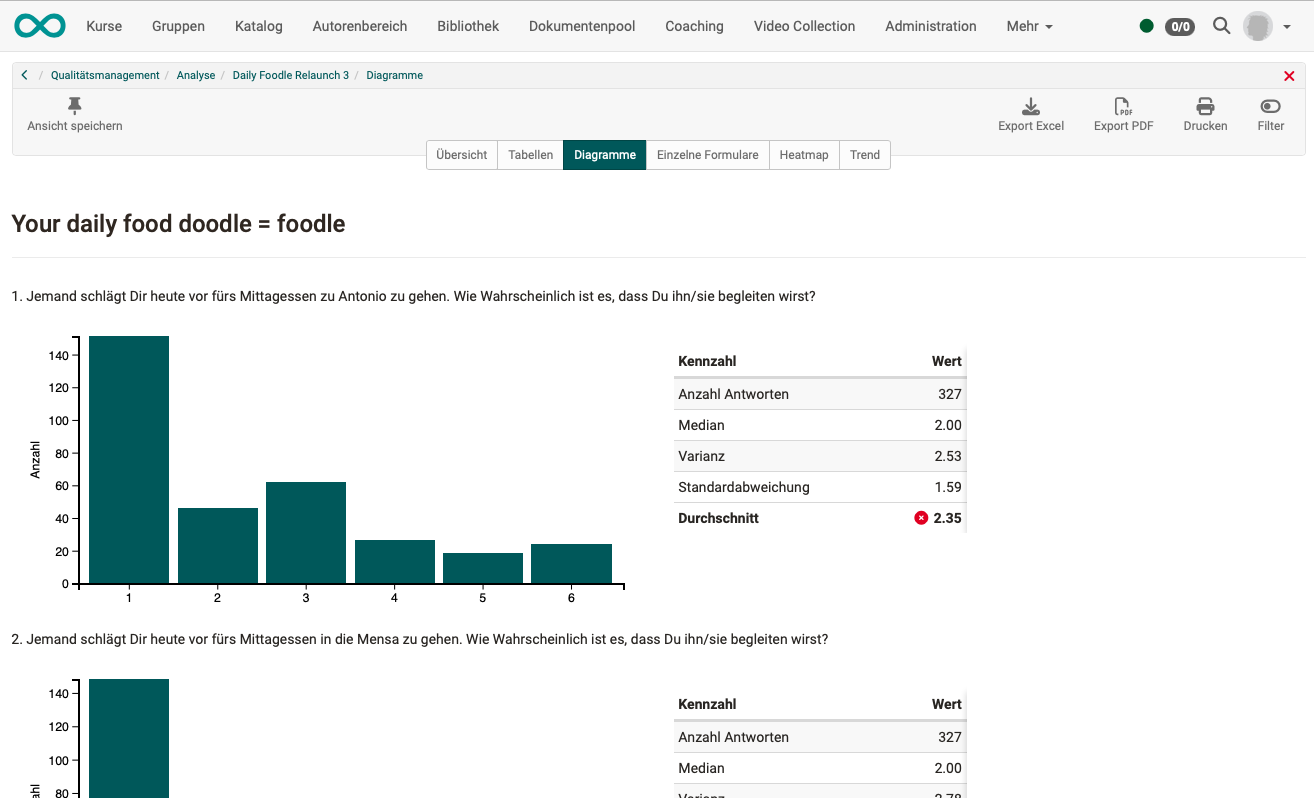The height and width of the screenshot is (798, 1314).
Task: Open the Trend tab
Action: tap(864, 155)
